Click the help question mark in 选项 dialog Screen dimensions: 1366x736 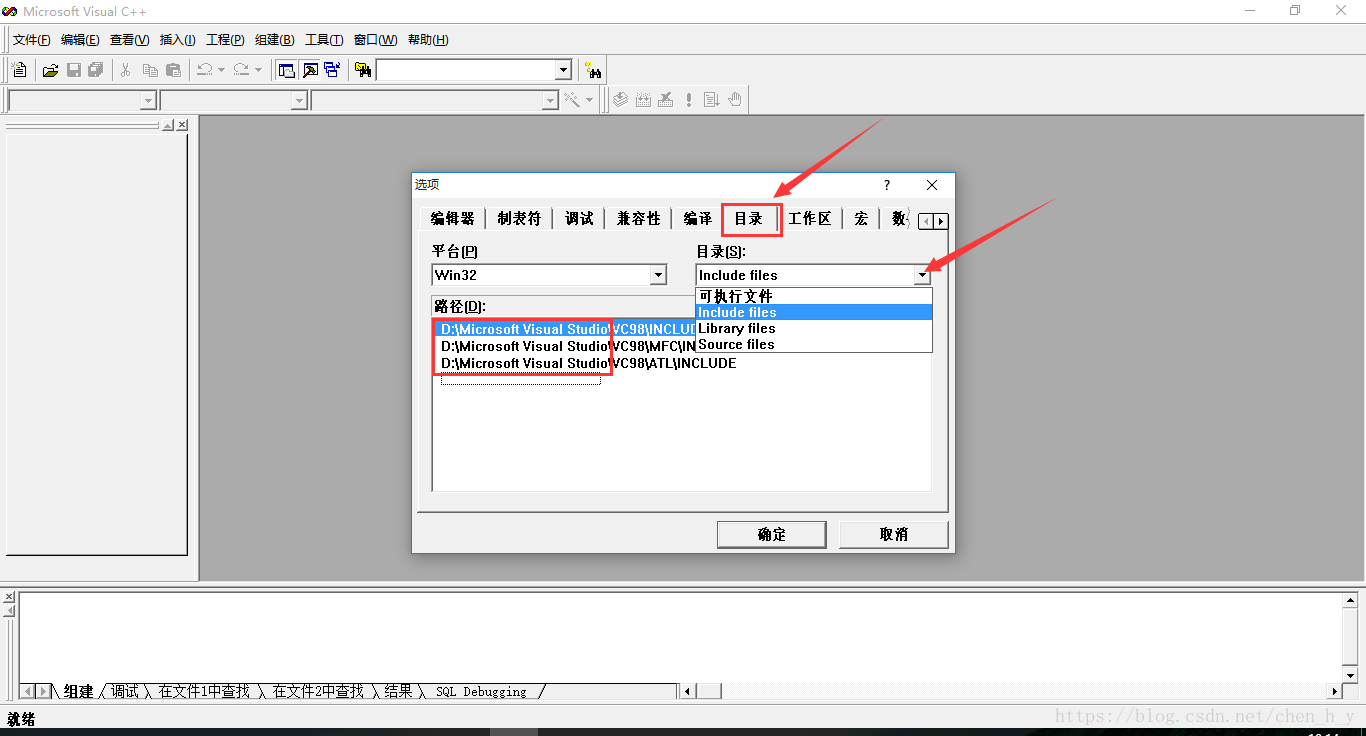(886, 185)
